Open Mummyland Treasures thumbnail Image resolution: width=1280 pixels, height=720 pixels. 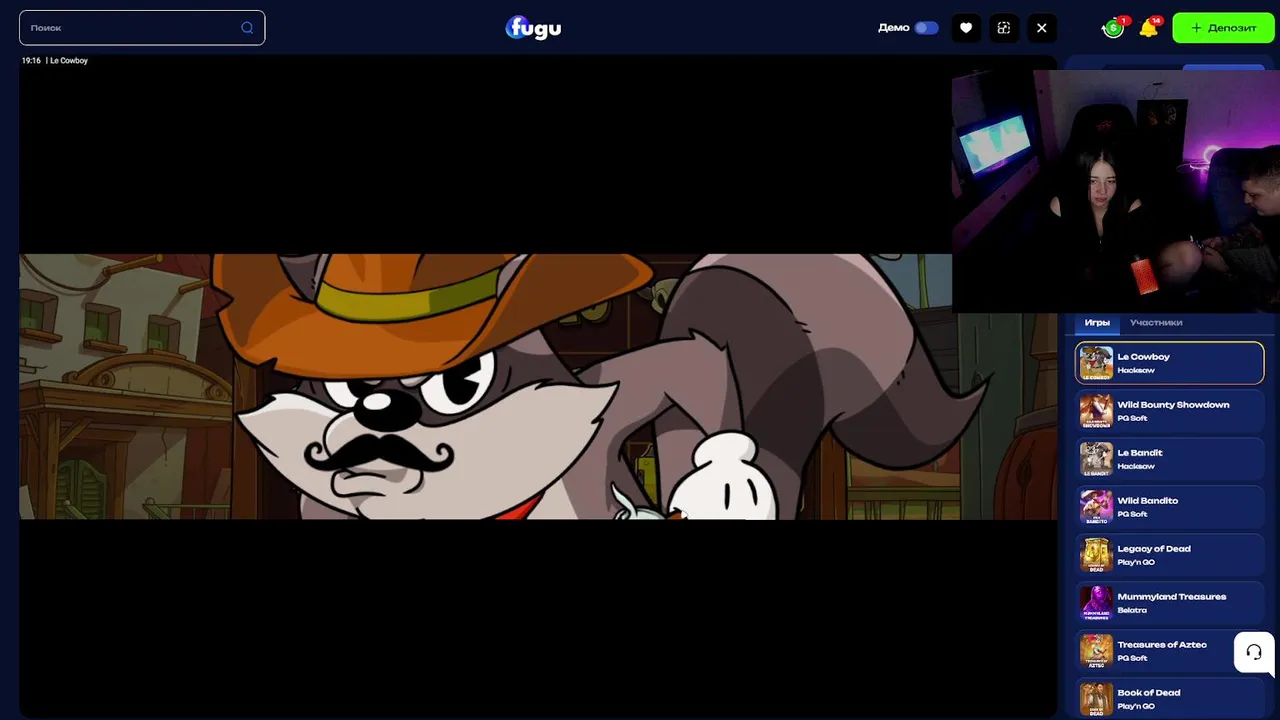(1097, 603)
